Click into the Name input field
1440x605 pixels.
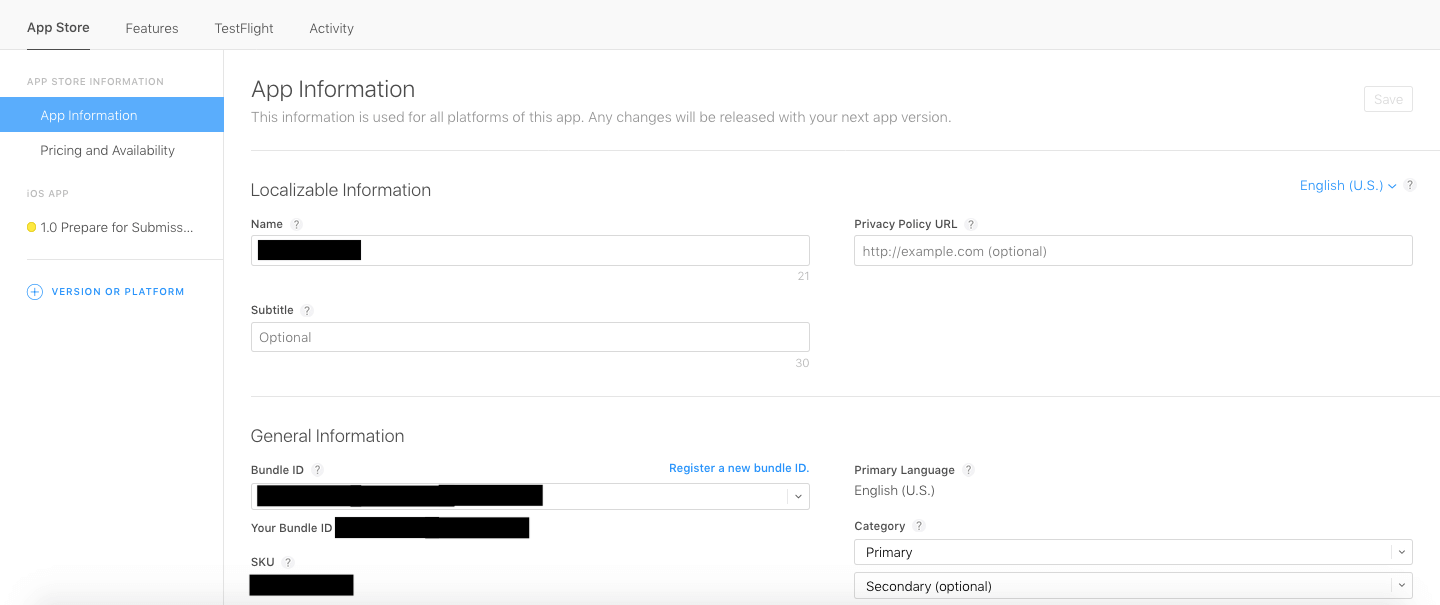[x=530, y=251]
